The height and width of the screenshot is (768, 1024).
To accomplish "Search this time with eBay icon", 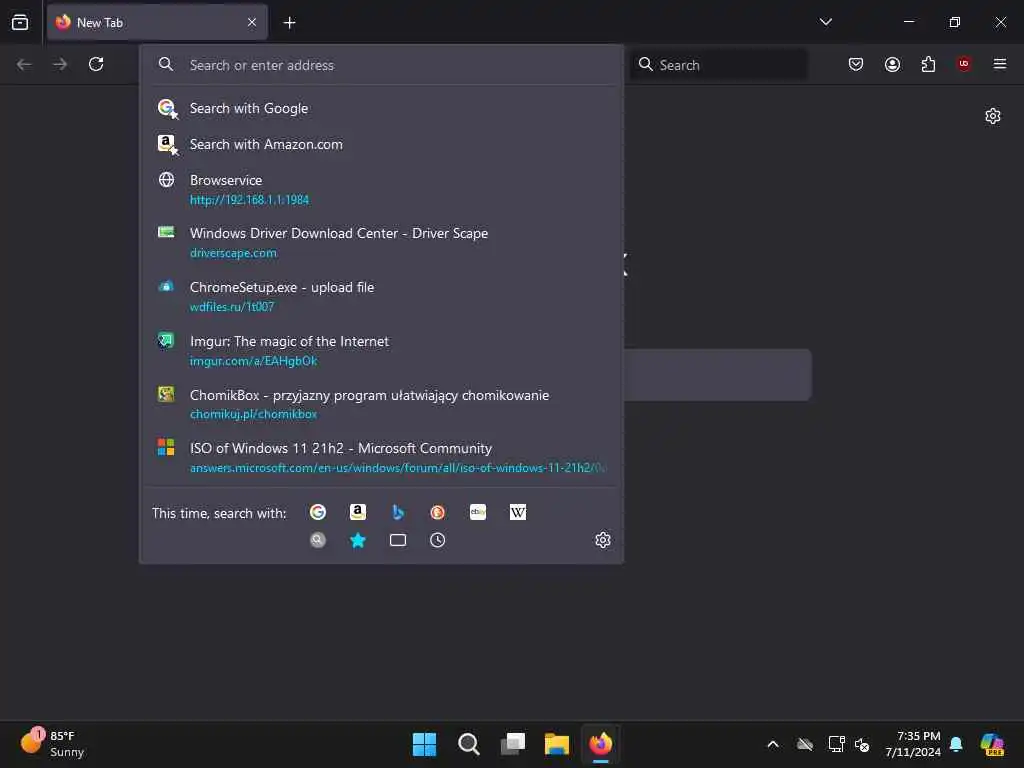I will [x=478, y=513].
